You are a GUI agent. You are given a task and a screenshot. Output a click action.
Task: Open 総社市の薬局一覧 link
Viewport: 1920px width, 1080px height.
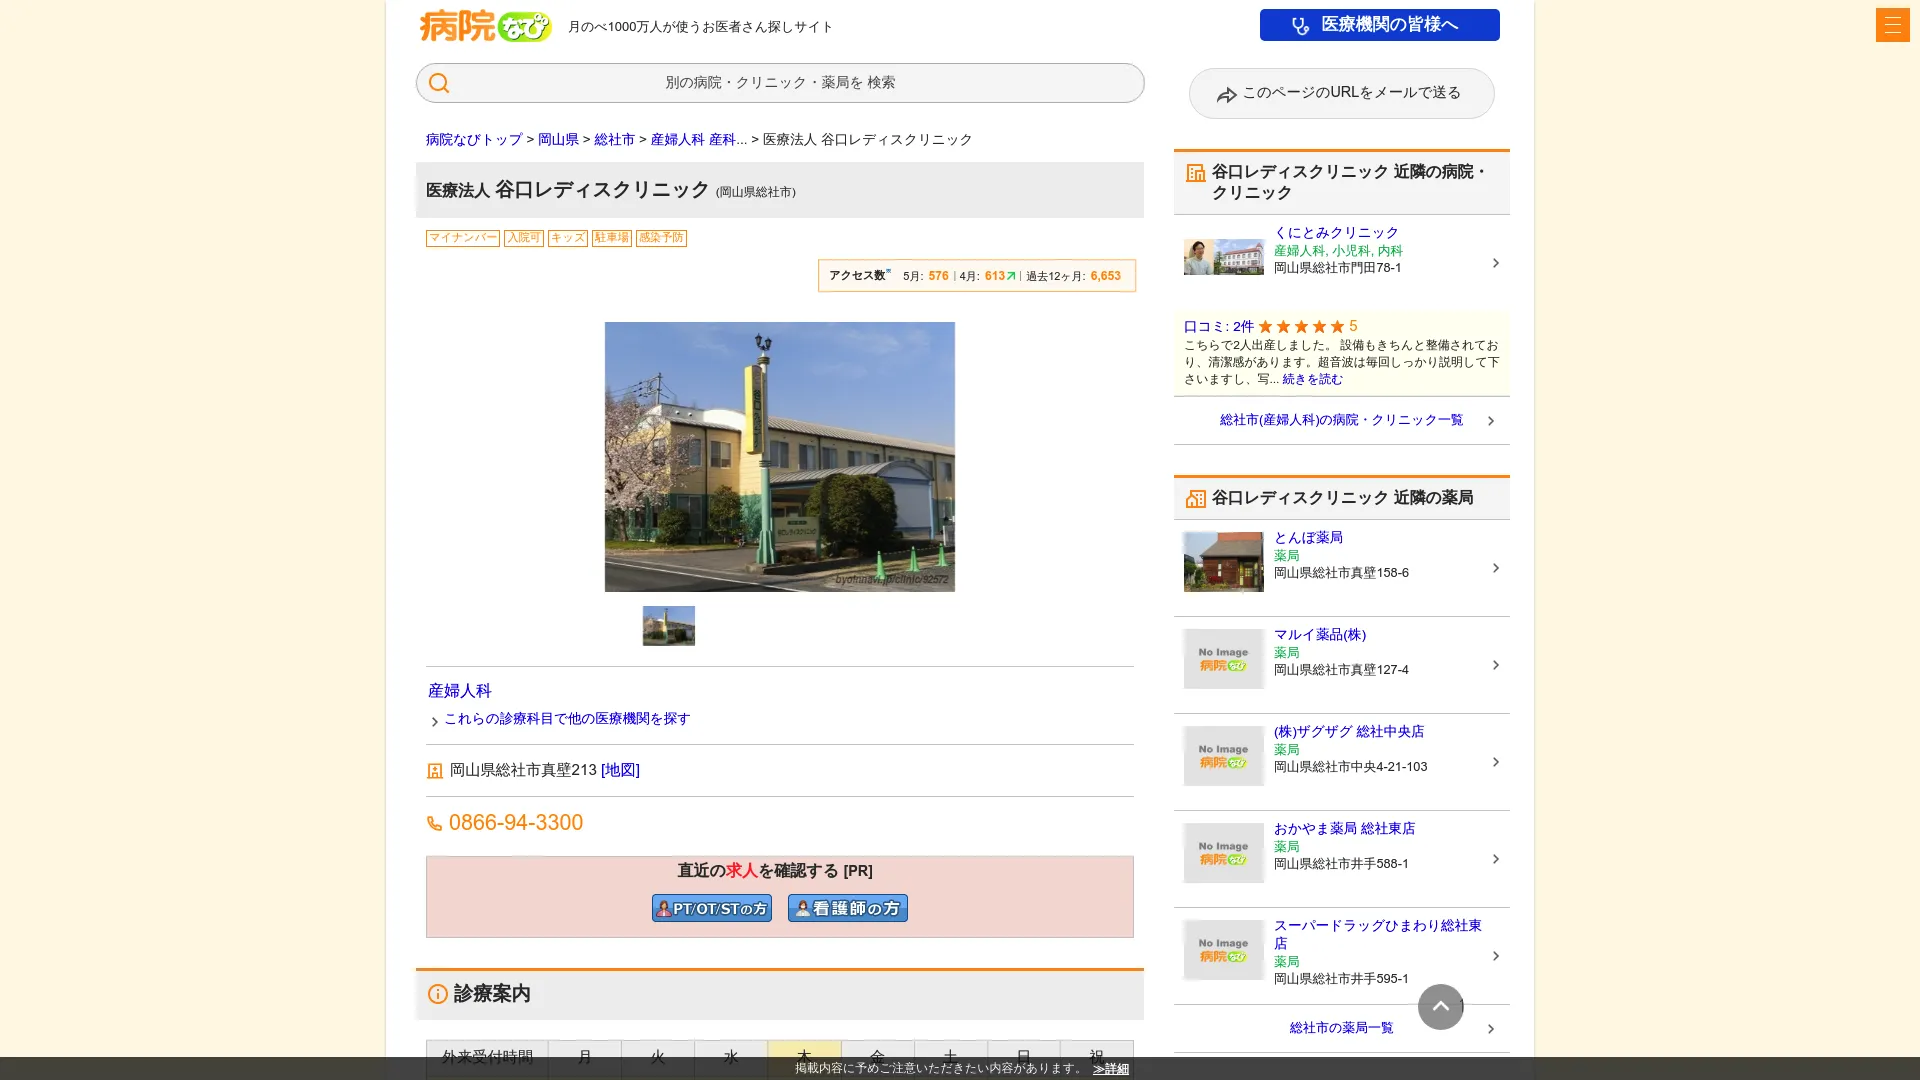point(1341,1028)
